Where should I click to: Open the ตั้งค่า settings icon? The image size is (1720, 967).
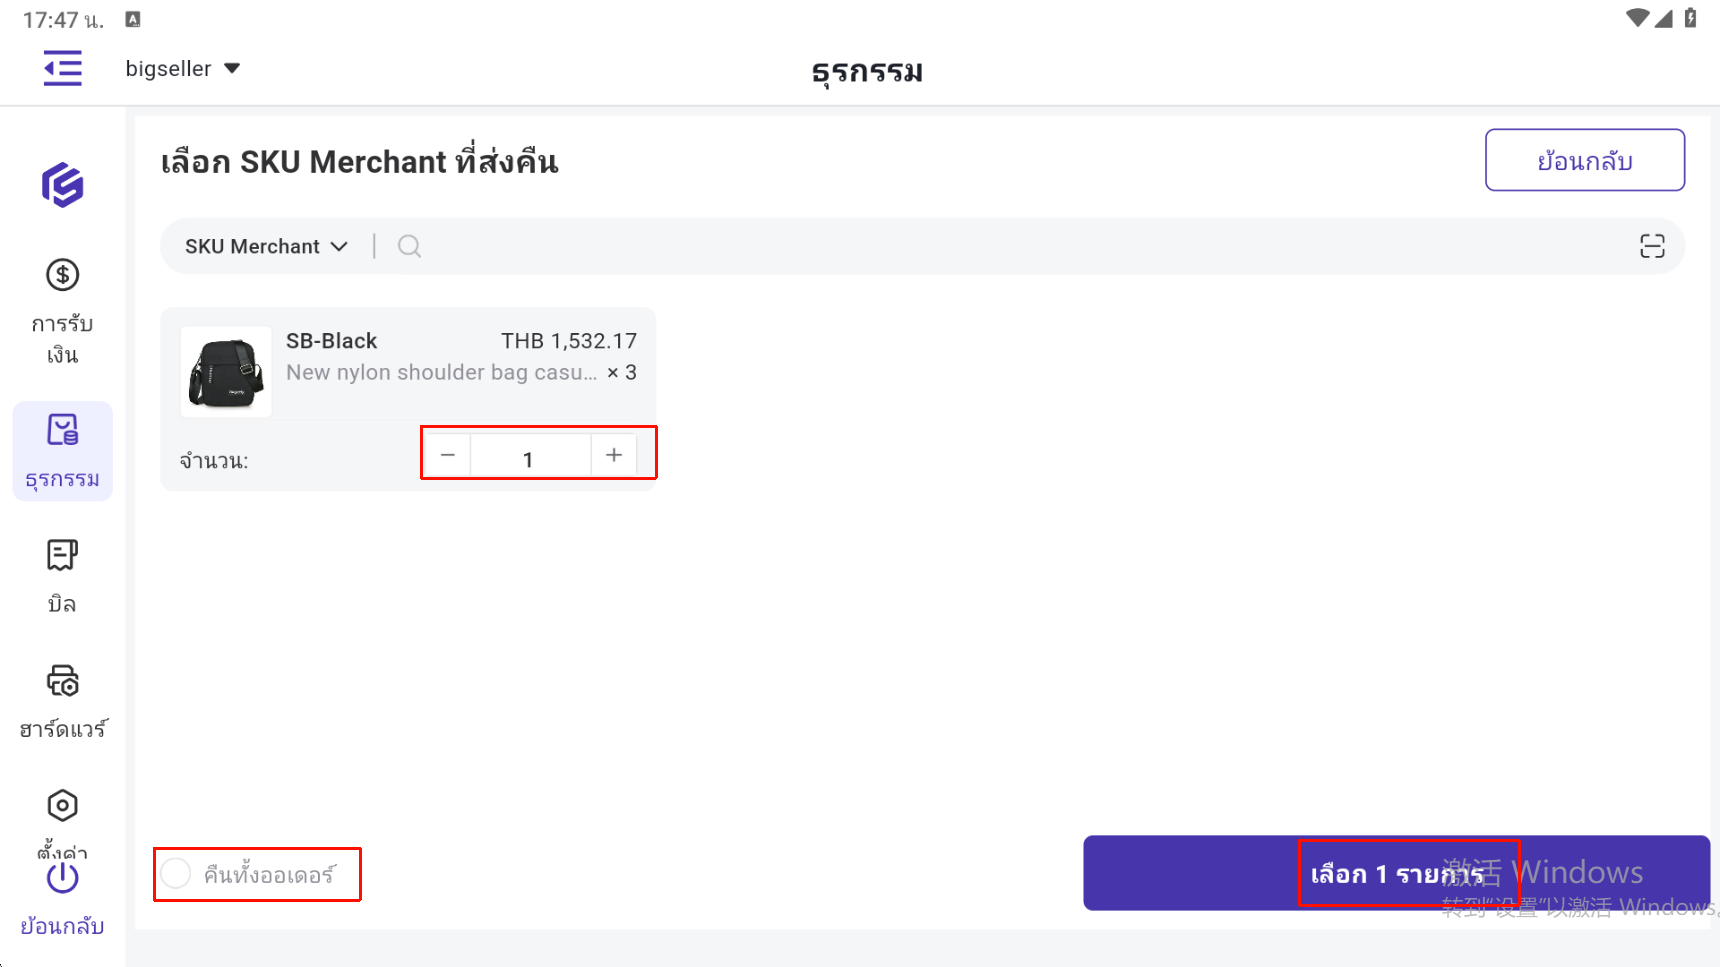pos(62,806)
